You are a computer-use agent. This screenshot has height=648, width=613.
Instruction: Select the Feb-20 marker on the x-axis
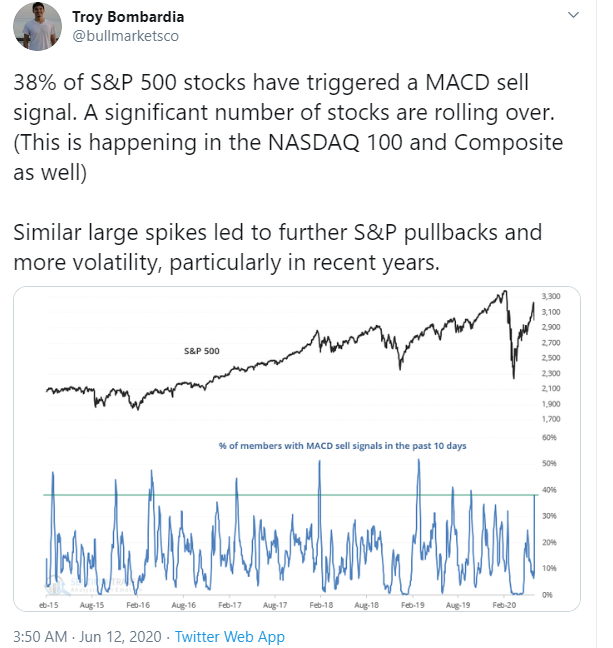click(504, 605)
